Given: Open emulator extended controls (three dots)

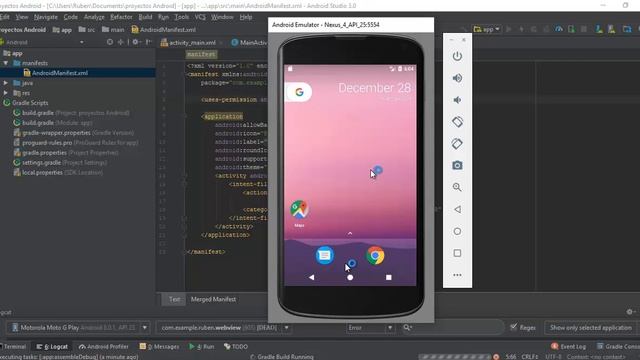Looking at the screenshot, I should click(457, 275).
